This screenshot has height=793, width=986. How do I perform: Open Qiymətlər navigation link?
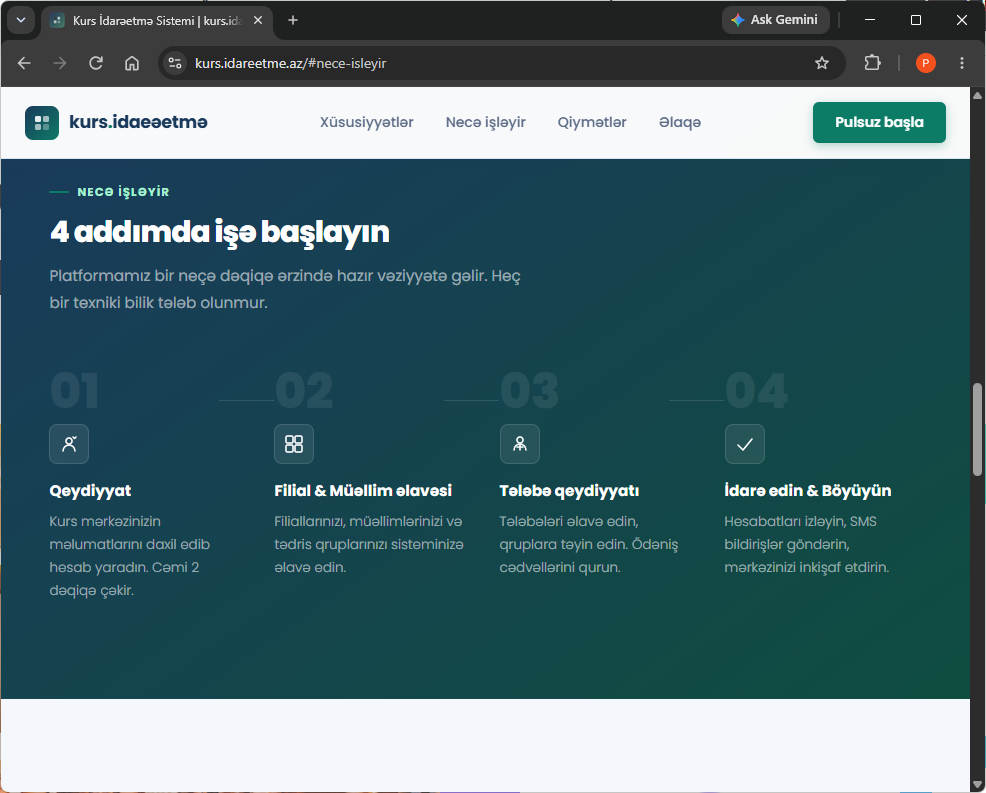tap(592, 122)
